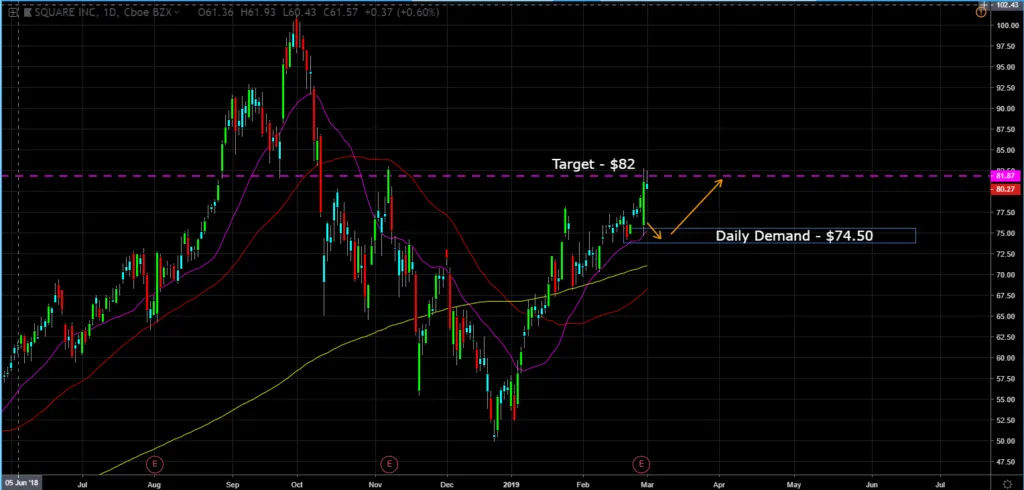Click the 102.43 crosshair price label

coord(1008,5)
